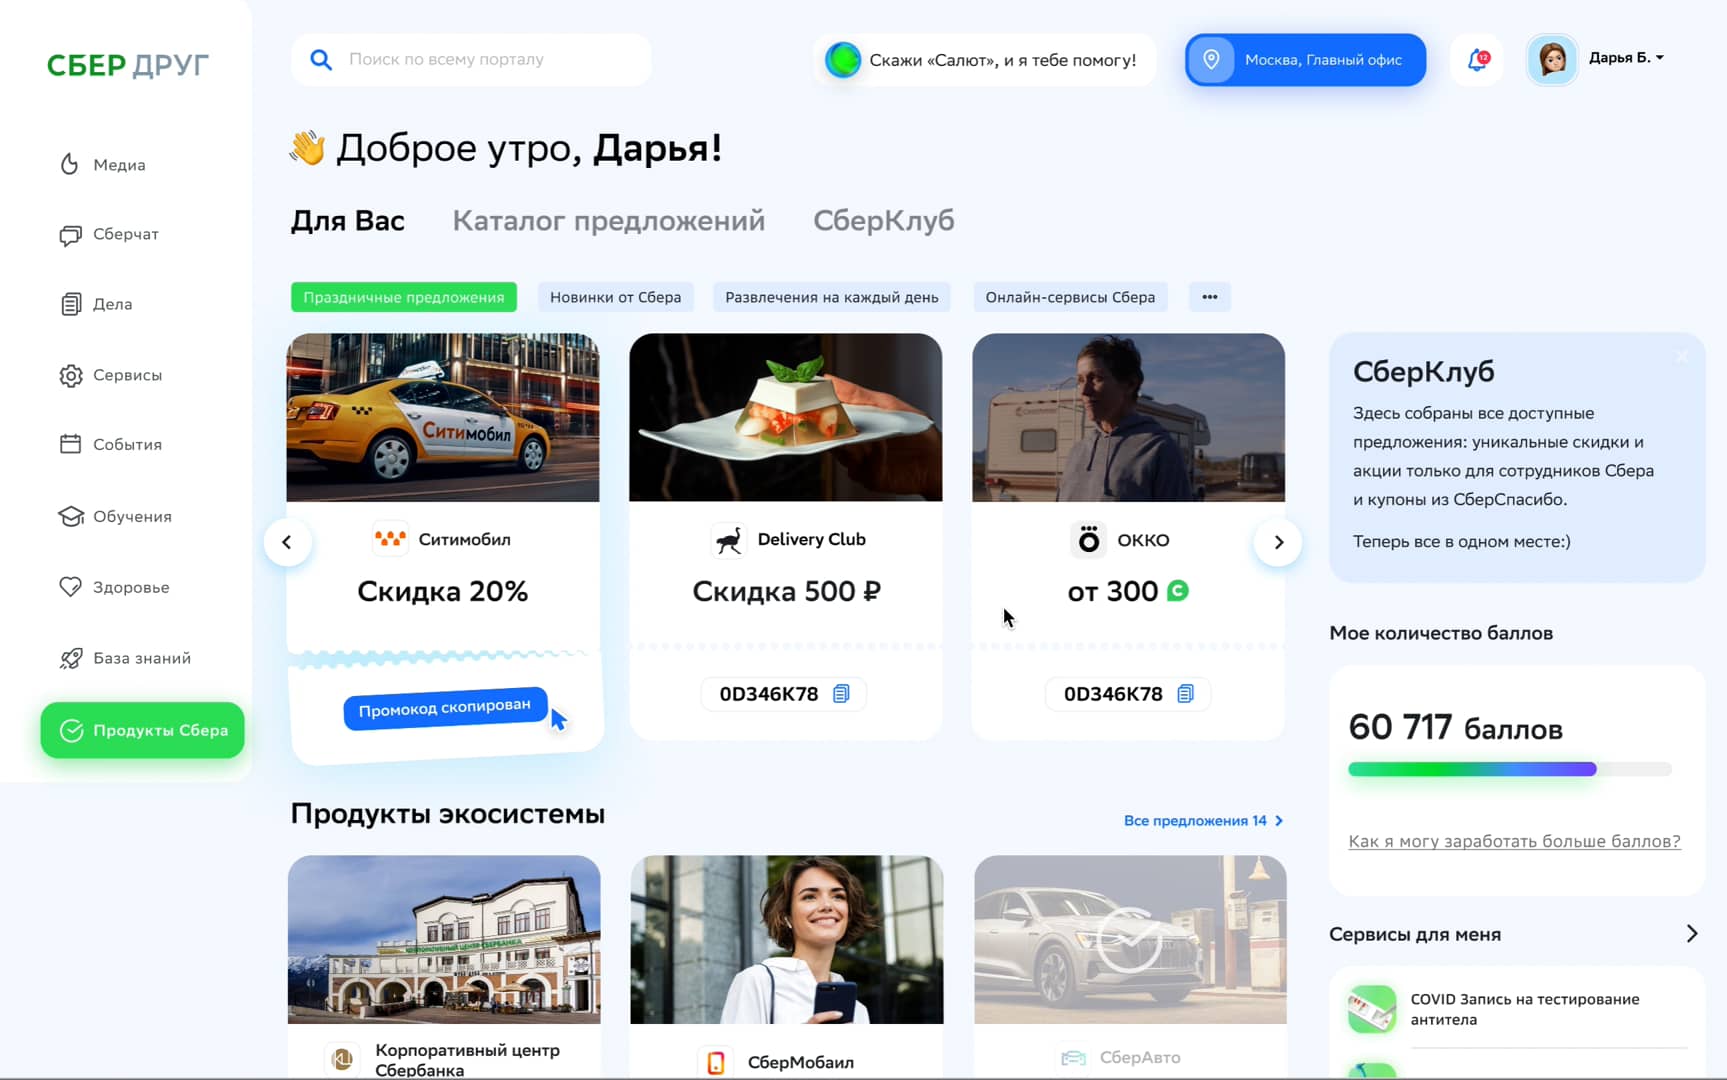Open Как я могу заработать больше баллов link
The width and height of the screenshot is (1727, 1080).
pyautogui.click(x=1515, y=841)
